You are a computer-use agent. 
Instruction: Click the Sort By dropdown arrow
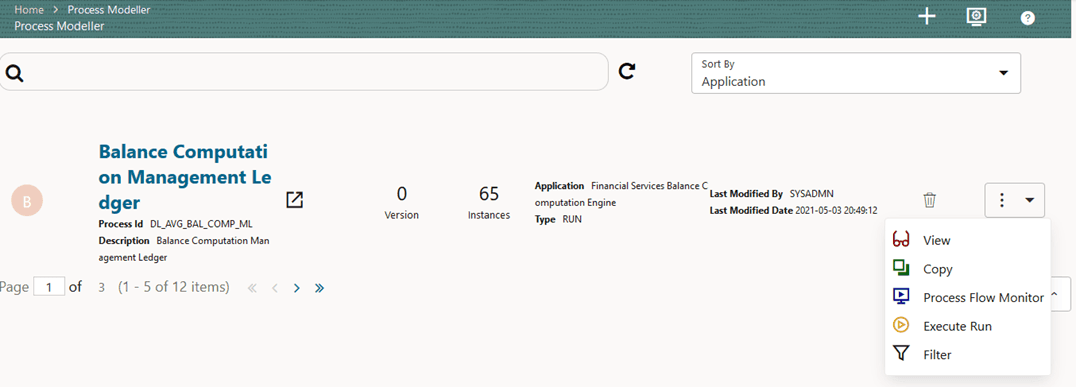click(1004, 73)
